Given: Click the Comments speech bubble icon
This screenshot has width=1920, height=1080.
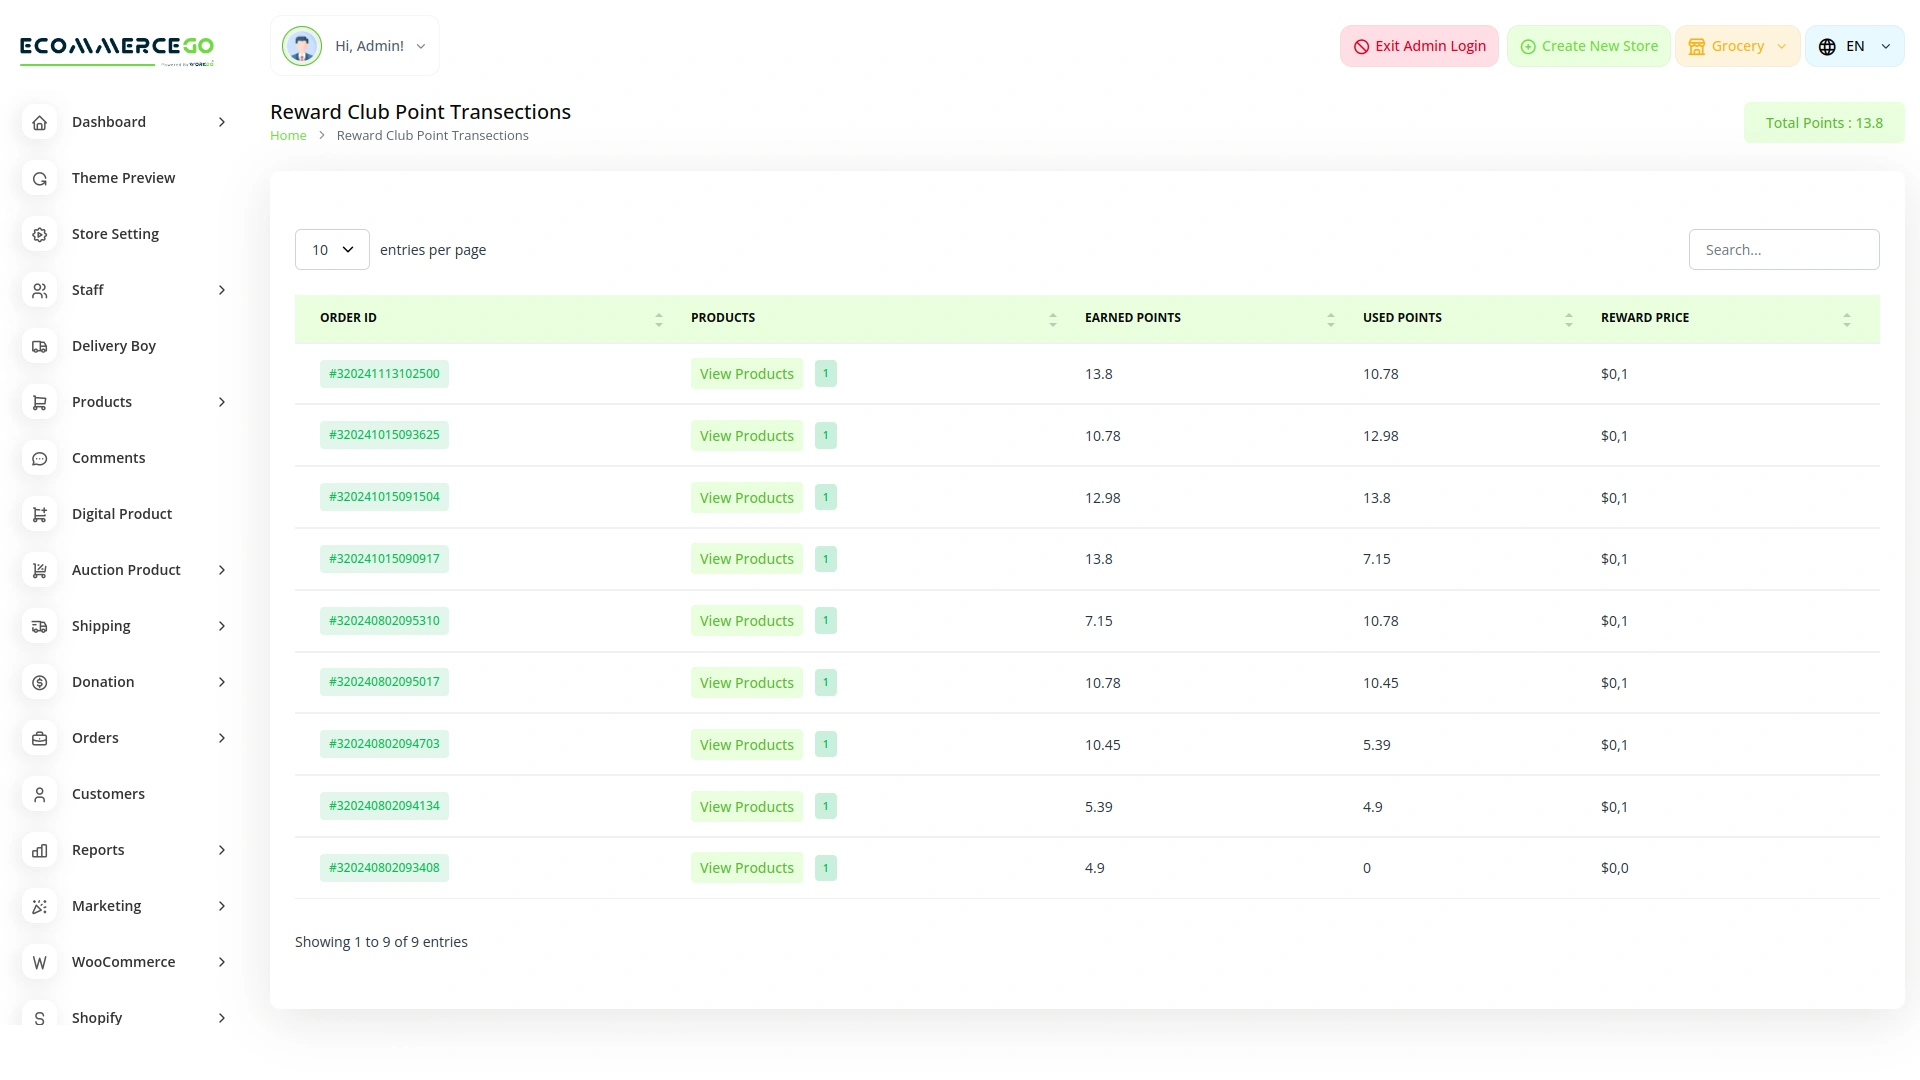Looking at the screenshot, I should pos(40,458).
